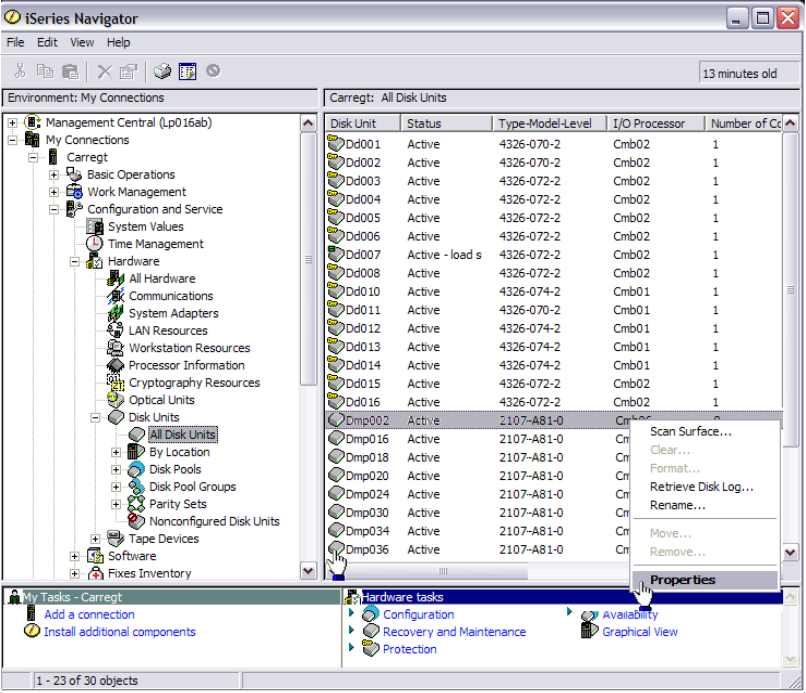Screen dimensions: 806x693
Task: Sort by the Type-Model-Level column header
Action: point(545,124)
